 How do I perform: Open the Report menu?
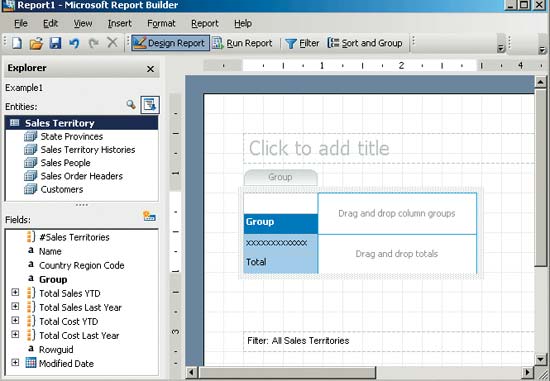pyautogui.click(x=205, y=24)
